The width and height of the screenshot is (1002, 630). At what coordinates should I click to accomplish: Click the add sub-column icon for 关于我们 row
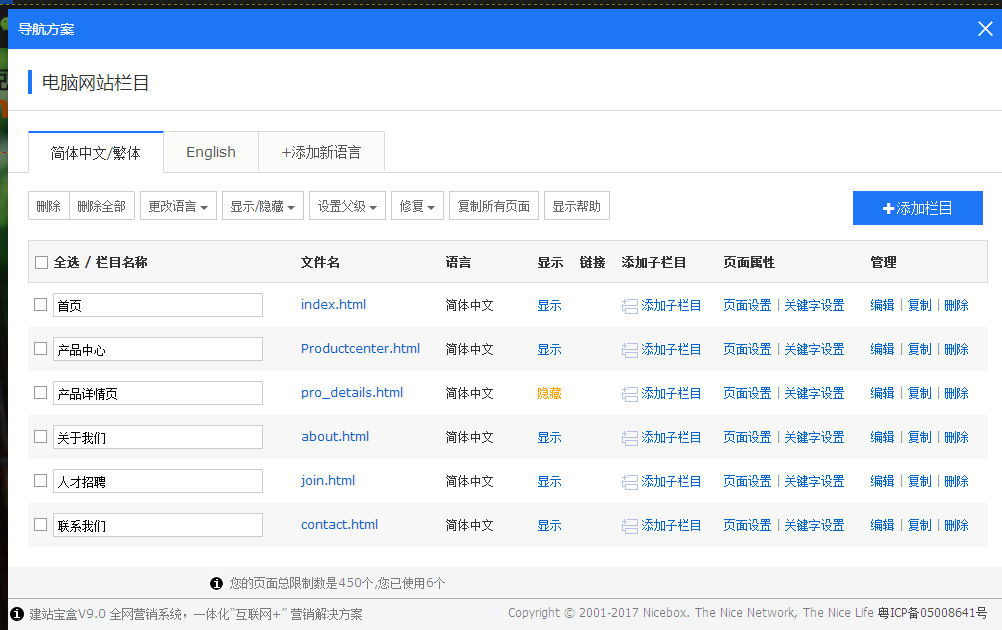tap(629, 438)
